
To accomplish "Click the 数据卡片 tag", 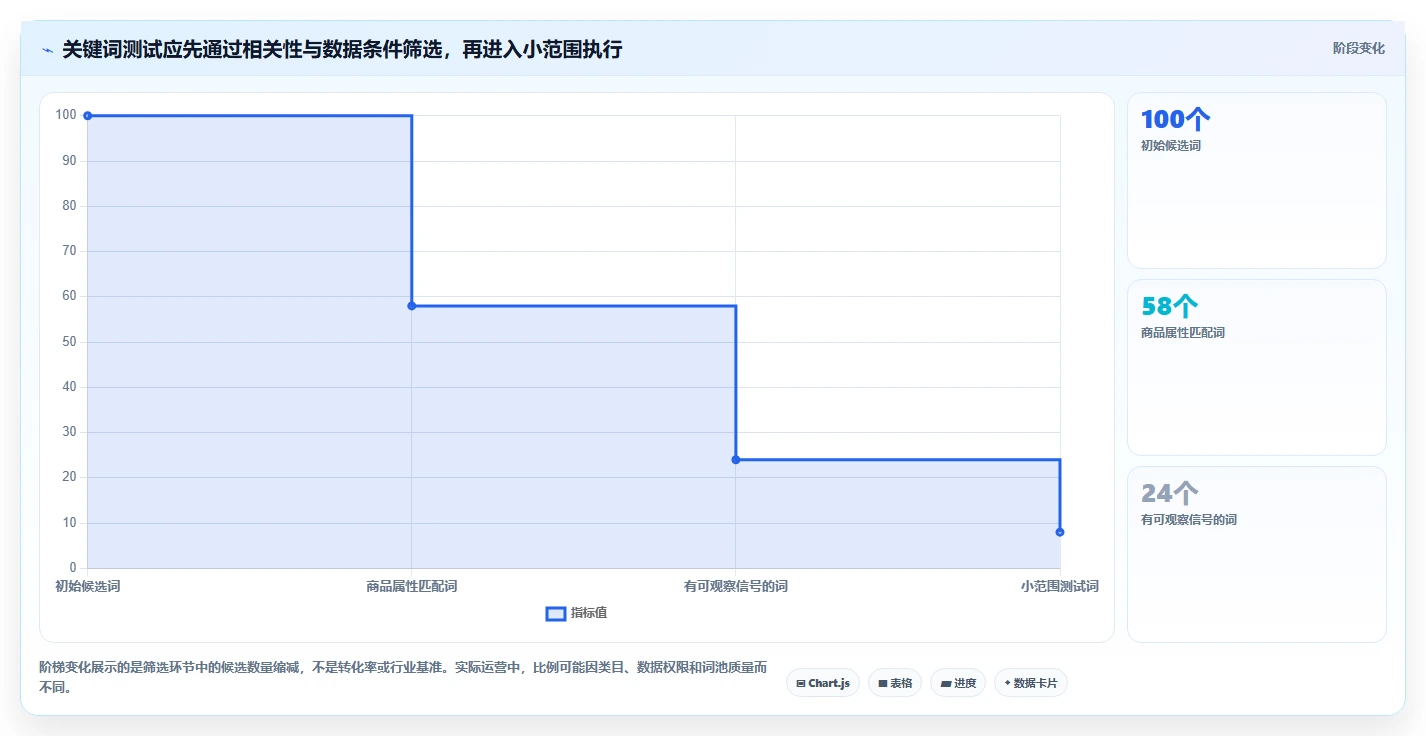I will (1031, 683).
